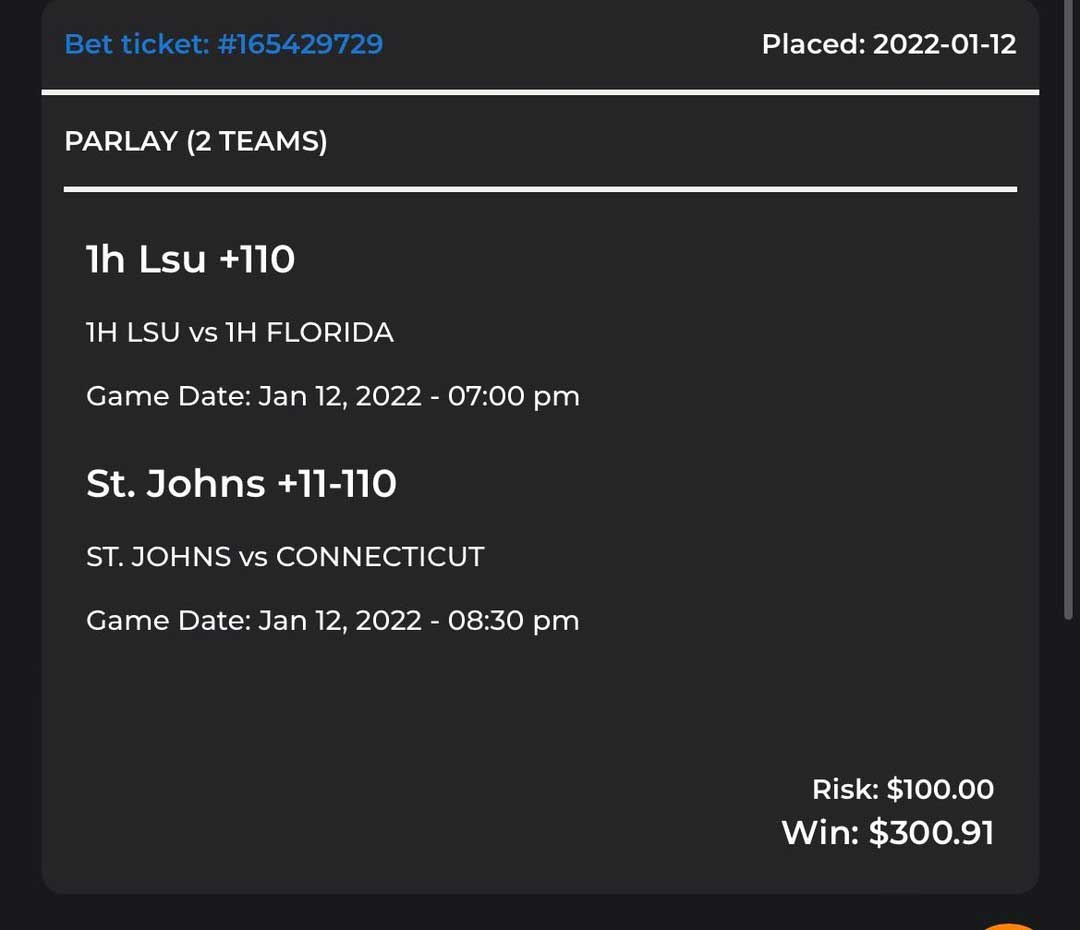Image resolution: width=1080 pixels, height=930 pixels.
Task: Click the 1h Lsu +110 pick
Action: click(190, 259)
